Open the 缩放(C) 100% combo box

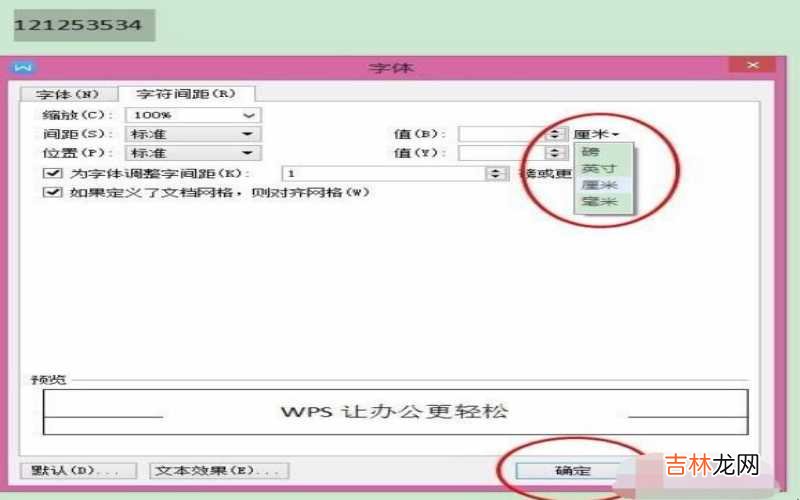point(192,115)
